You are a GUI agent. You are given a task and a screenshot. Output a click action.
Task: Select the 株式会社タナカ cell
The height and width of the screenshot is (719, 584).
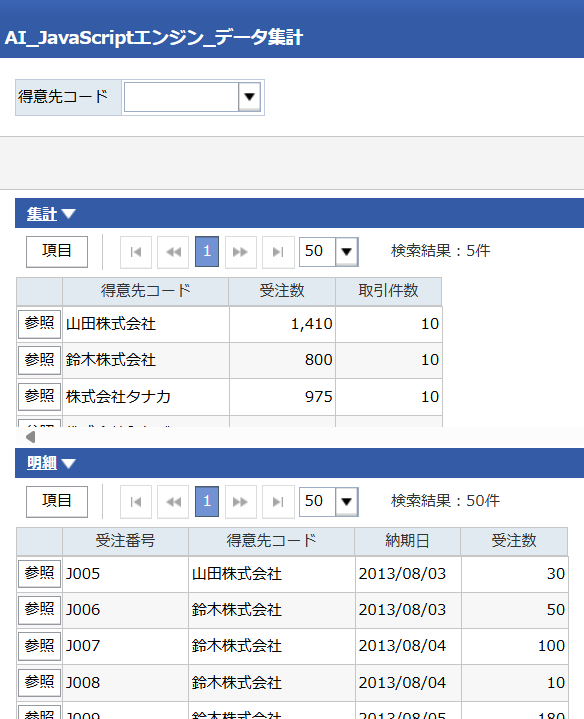point(146,397)
